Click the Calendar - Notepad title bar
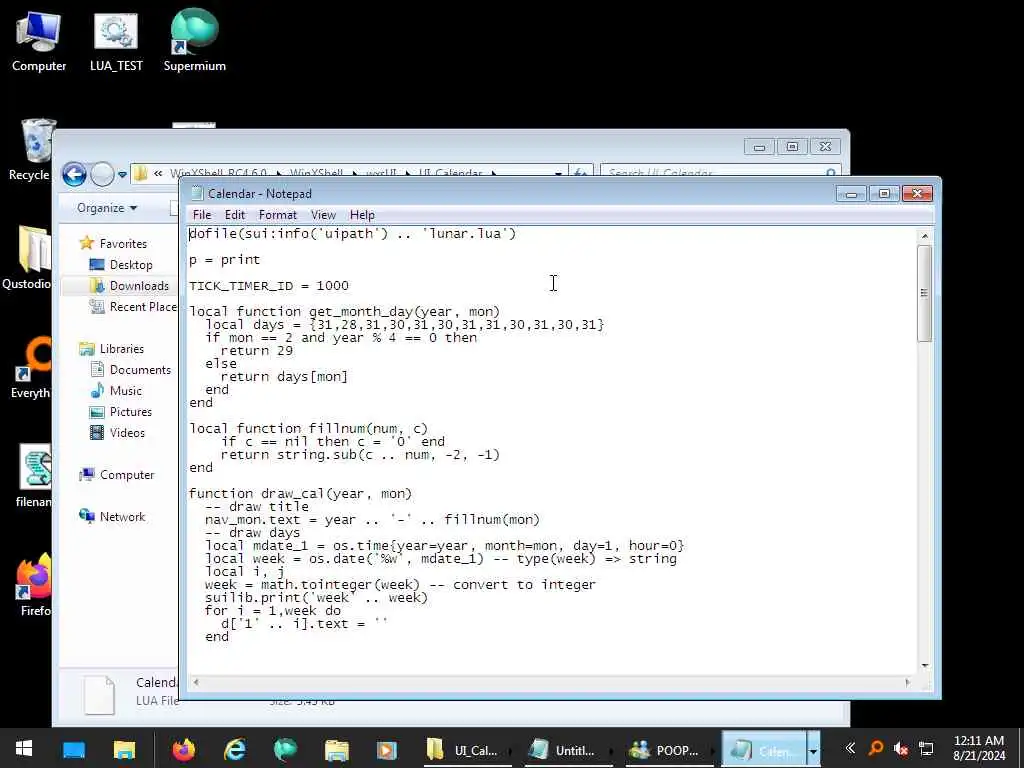Image resolution: width=1024 pixels, height=768 pixels. pyautogui.click(x=509, y=193)
